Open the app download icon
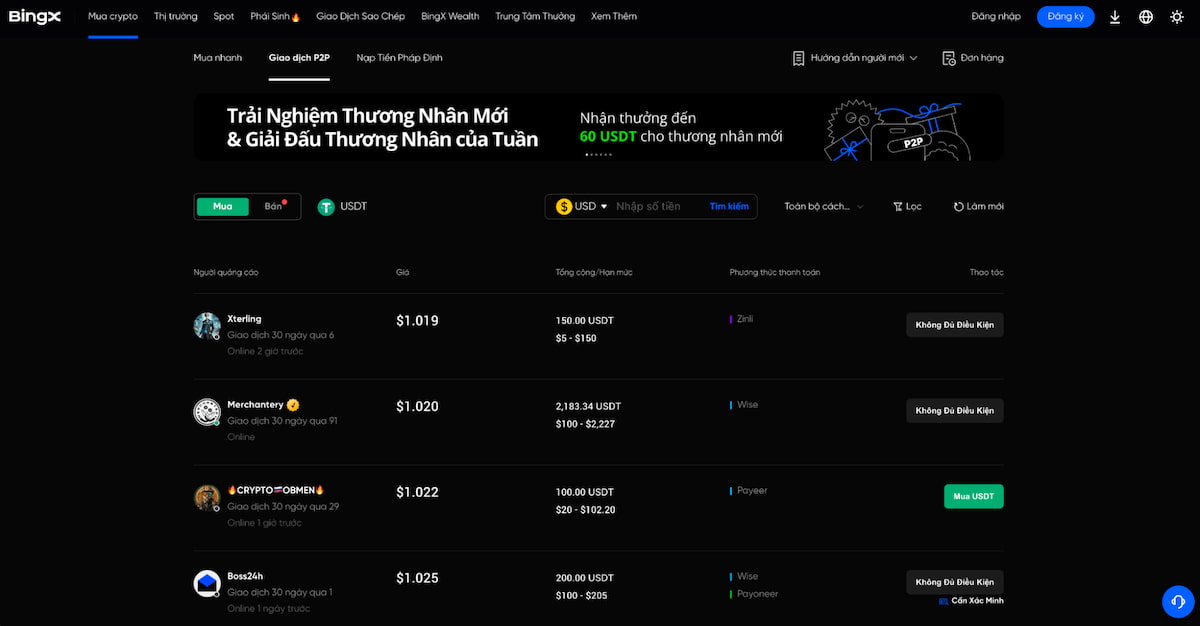 coord(1115,17)
